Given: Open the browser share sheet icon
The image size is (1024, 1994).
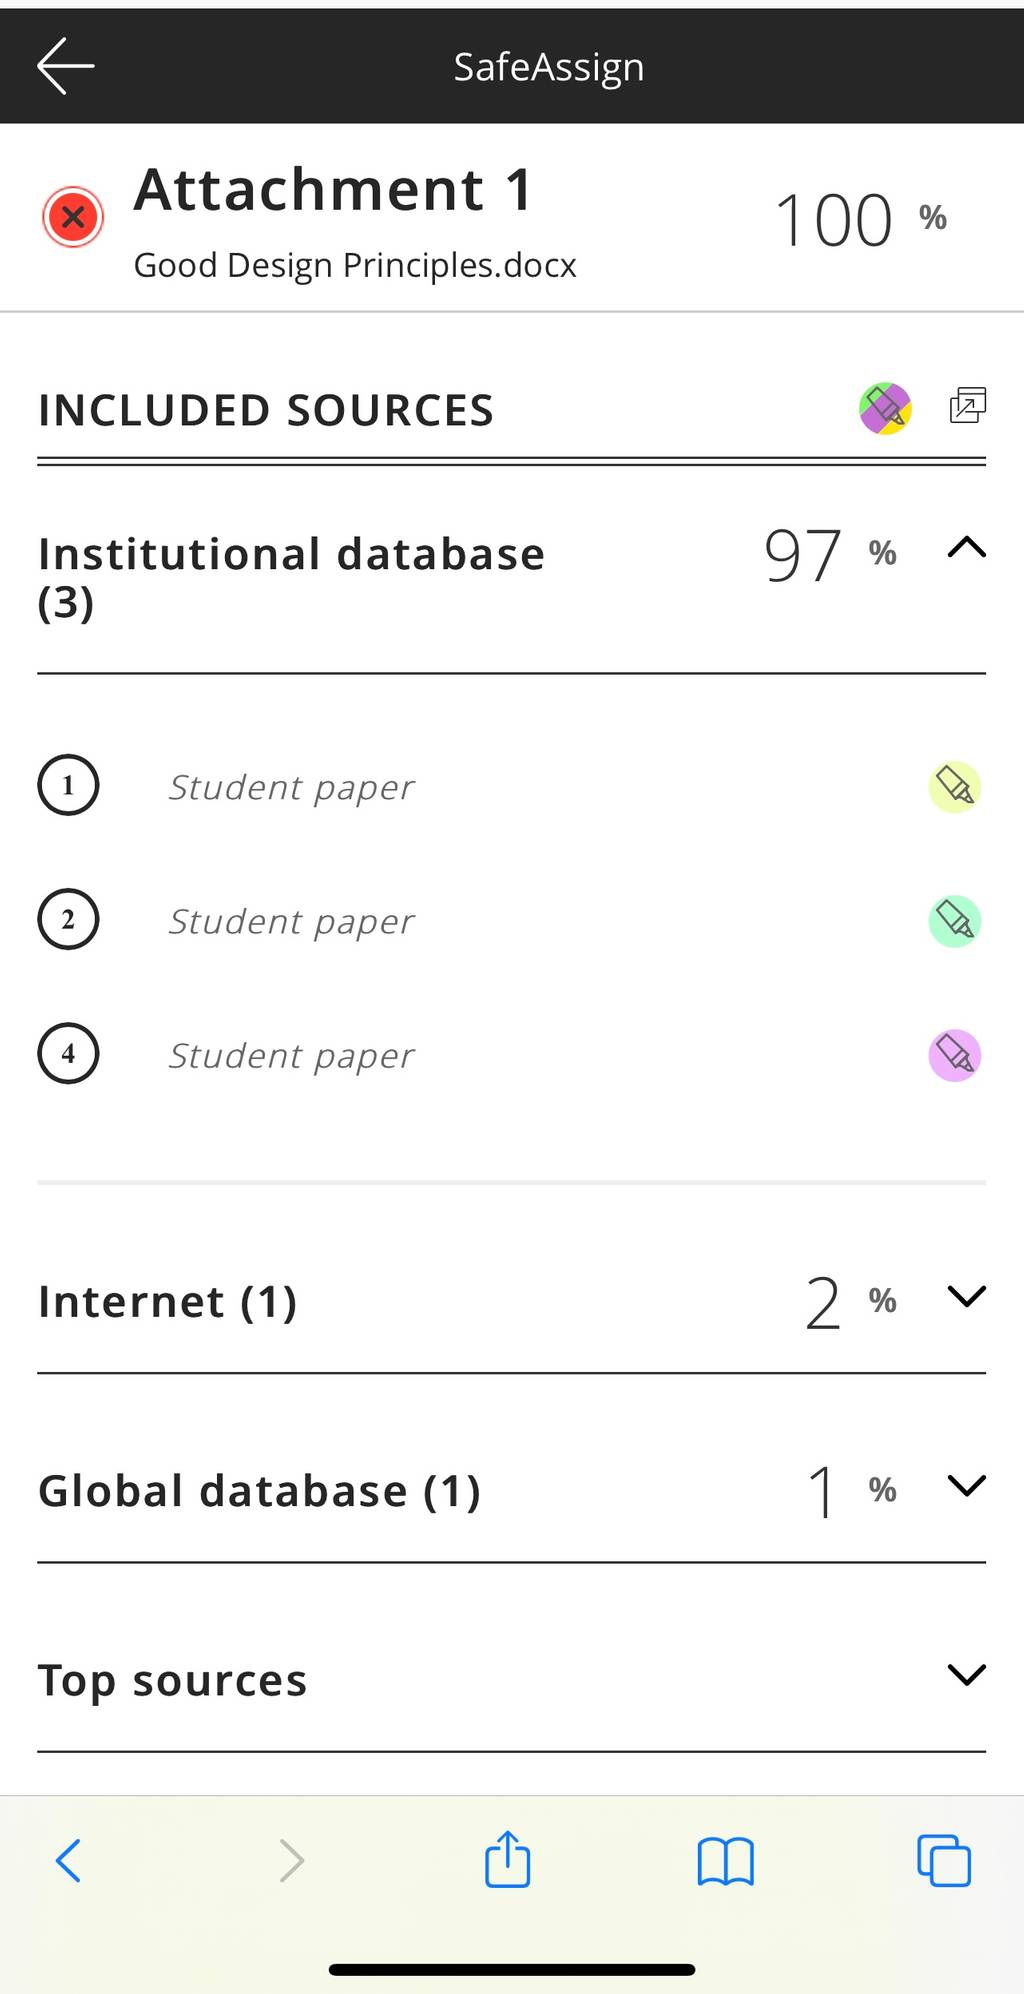Looking at the screenshot, I should pos(508,1858).
